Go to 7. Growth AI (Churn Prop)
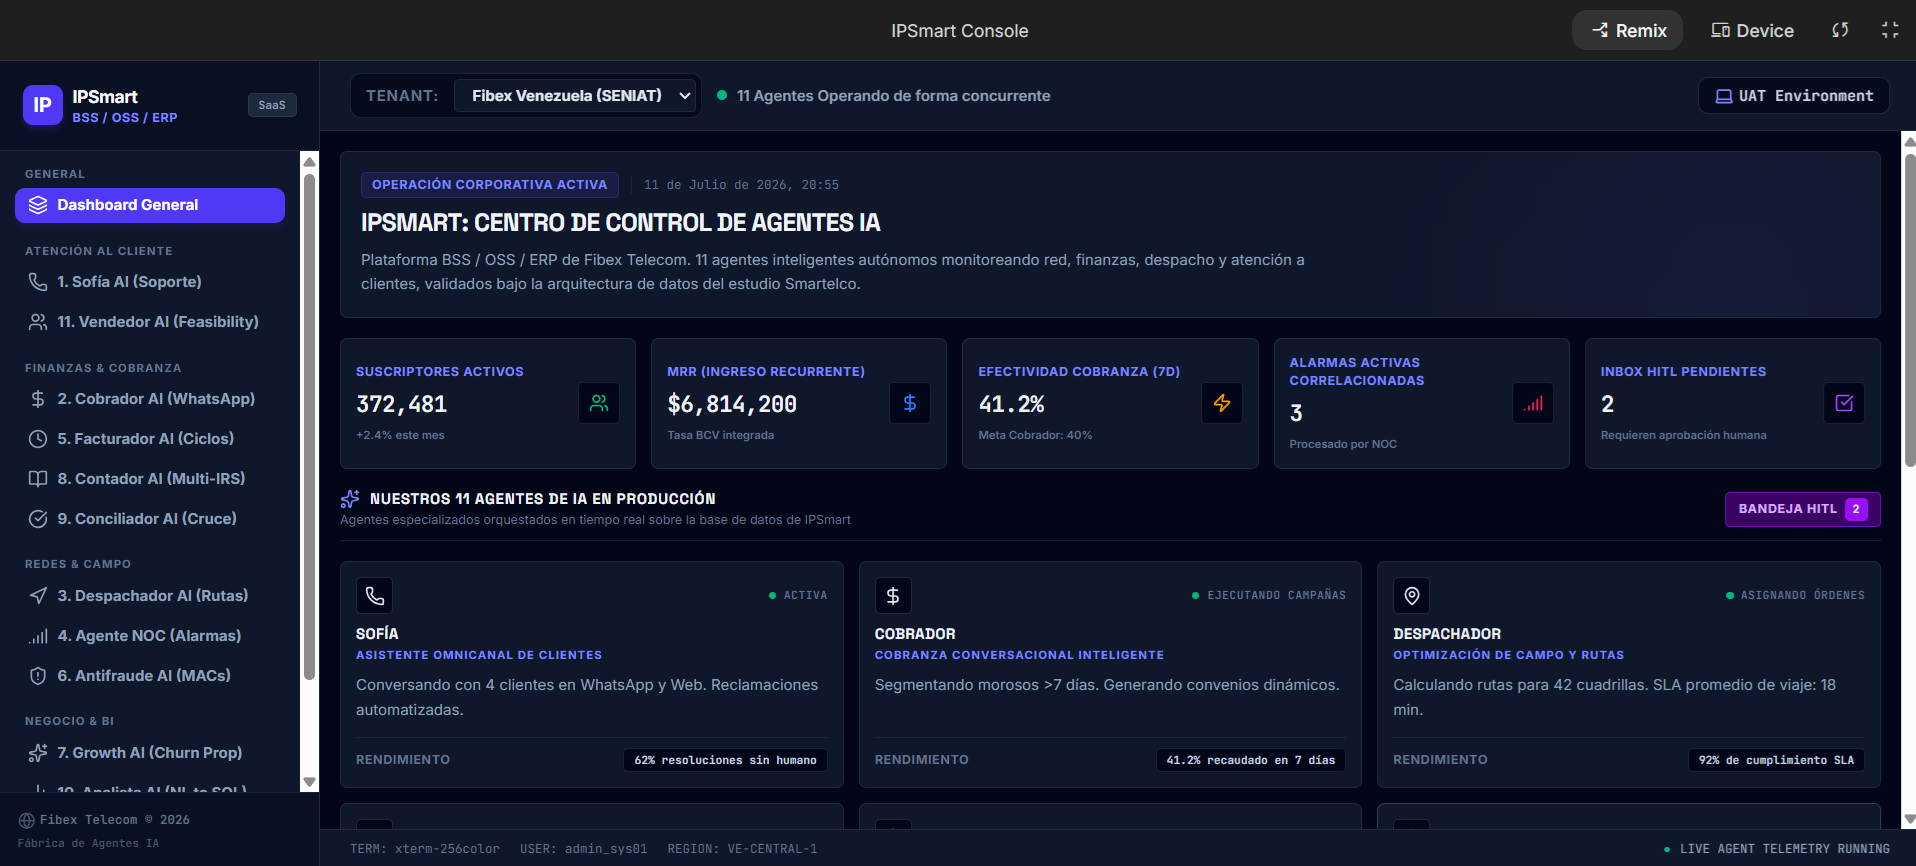Screen dimensions: 1916x866 pyautogui.click(x=150, y=753)
